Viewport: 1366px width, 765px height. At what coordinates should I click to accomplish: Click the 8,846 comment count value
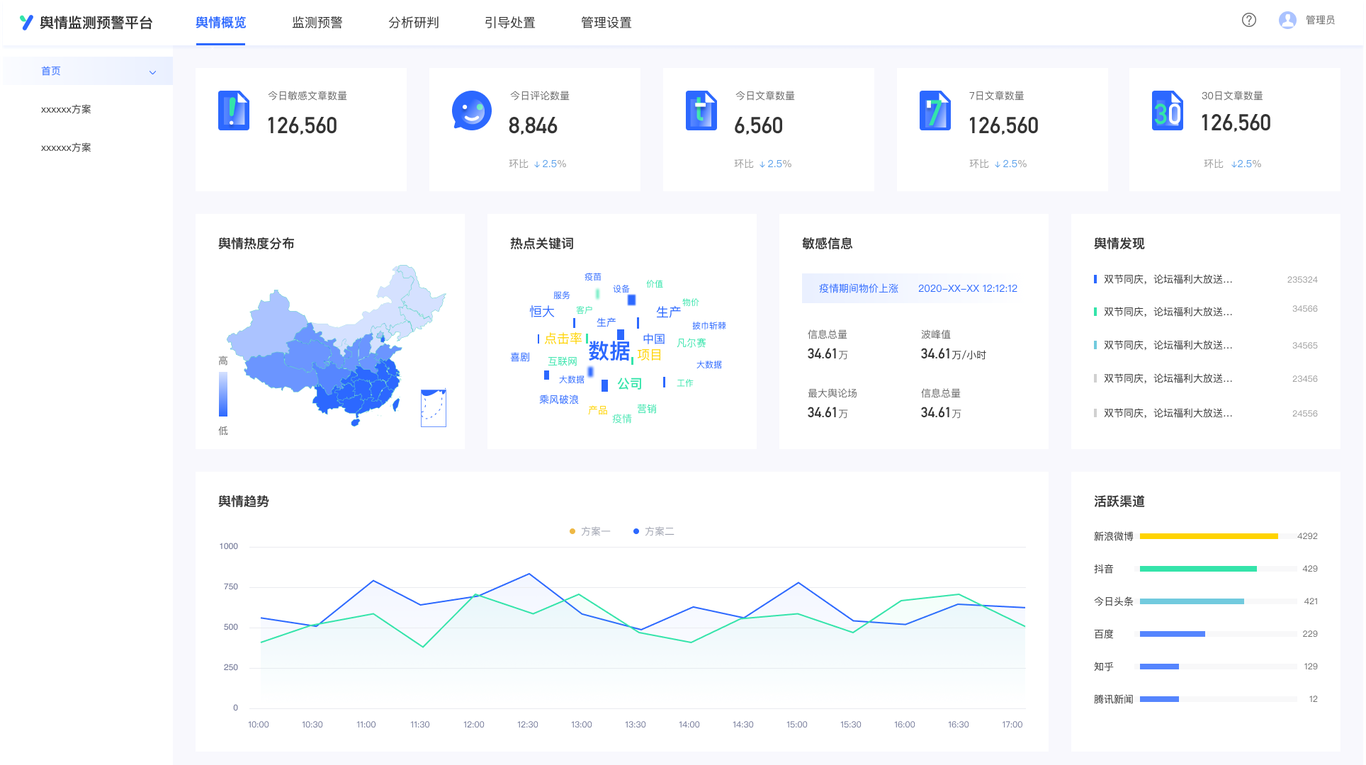click(x=533, y=126)
